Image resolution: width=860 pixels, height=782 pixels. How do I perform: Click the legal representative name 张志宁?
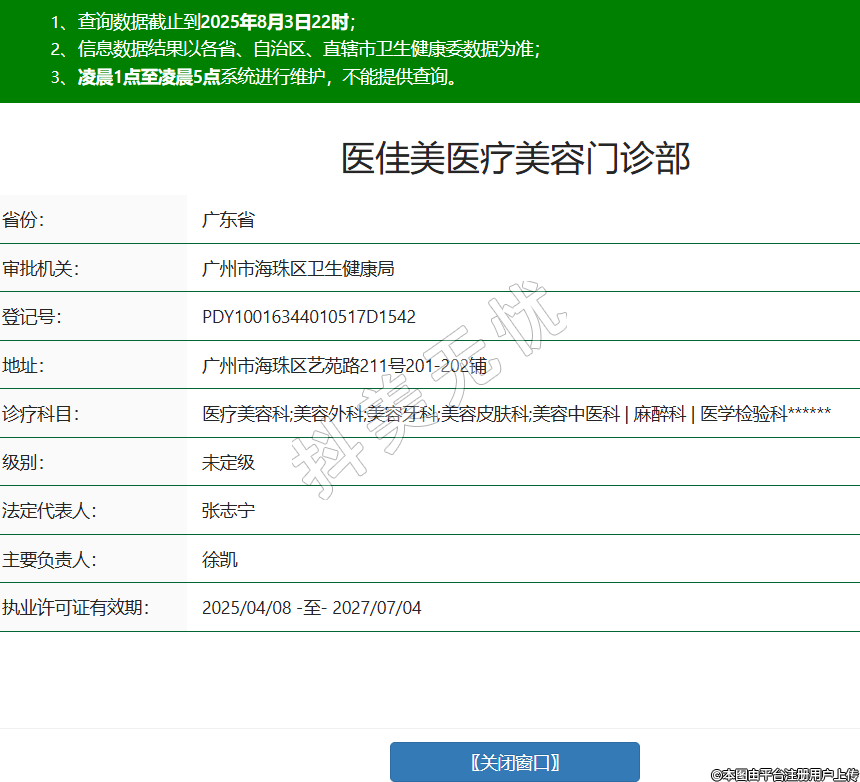coord(228,511)
